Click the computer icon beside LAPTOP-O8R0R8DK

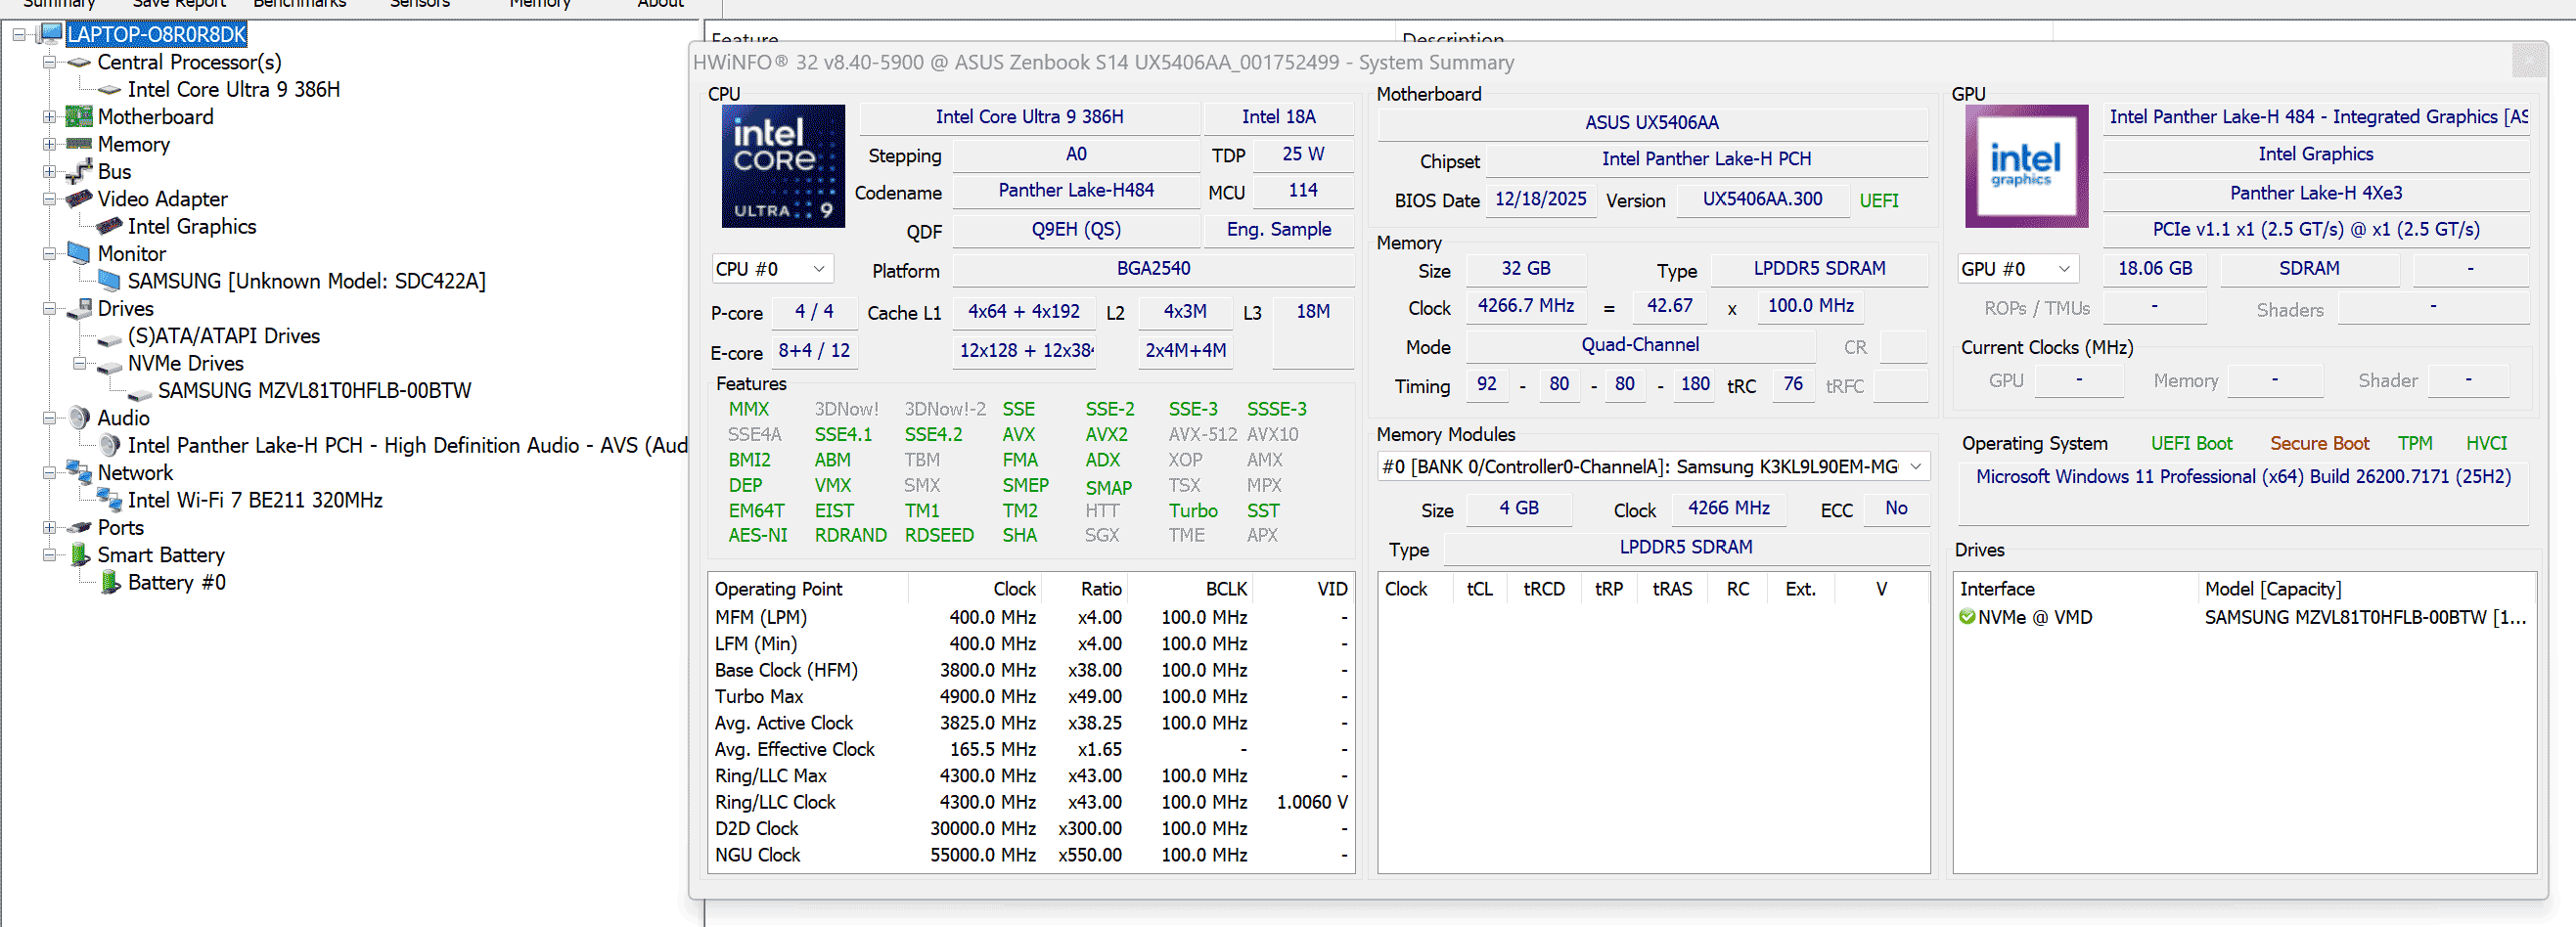coord(49,34)
